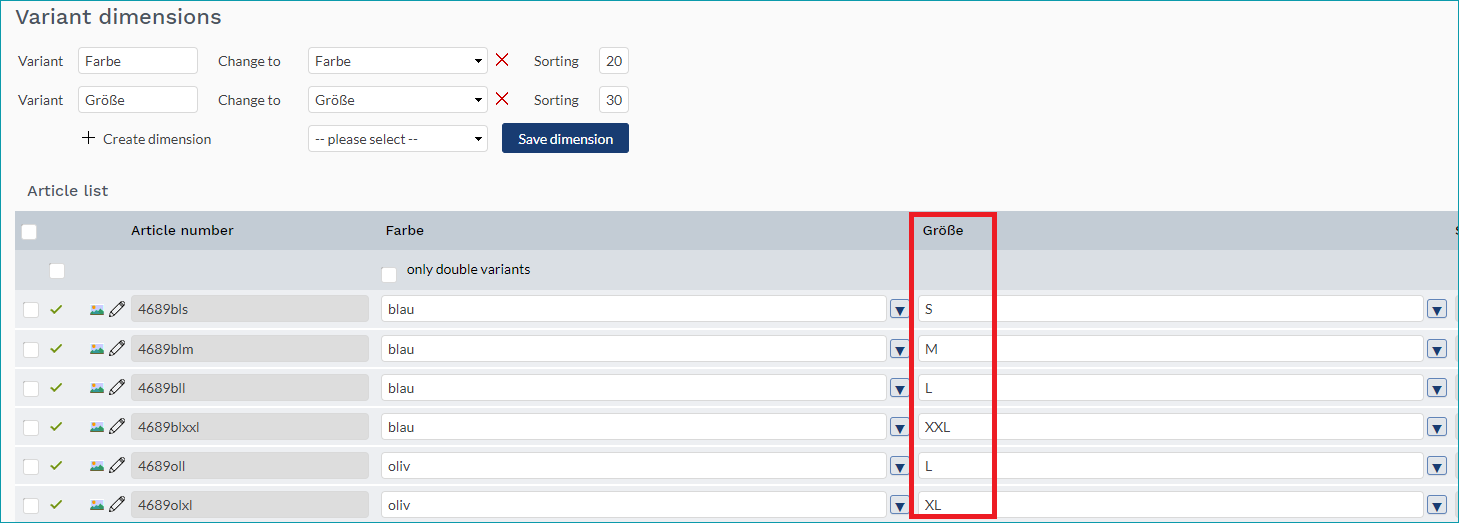Focus Variant name field containing Größe
Viewport: 1459px width, 523px height.
click(138, 99)
